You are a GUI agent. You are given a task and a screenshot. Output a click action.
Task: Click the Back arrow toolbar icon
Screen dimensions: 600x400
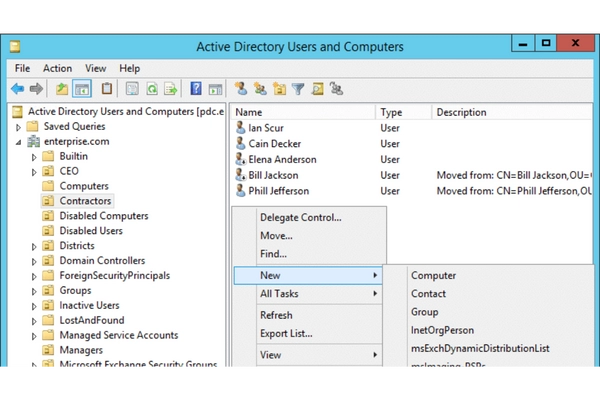click(18, 89)
